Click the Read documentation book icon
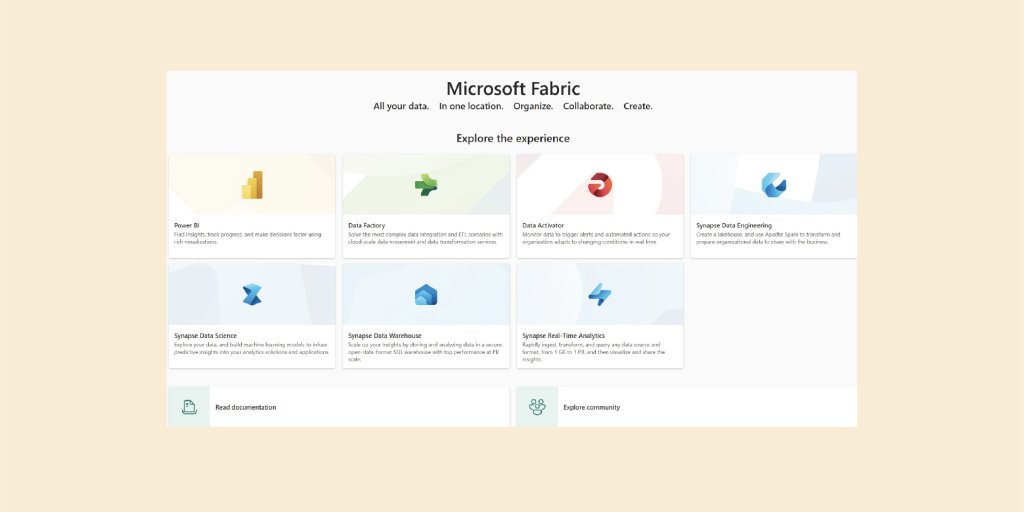The height and width of the screenshot is (512, 1024). 189,407
